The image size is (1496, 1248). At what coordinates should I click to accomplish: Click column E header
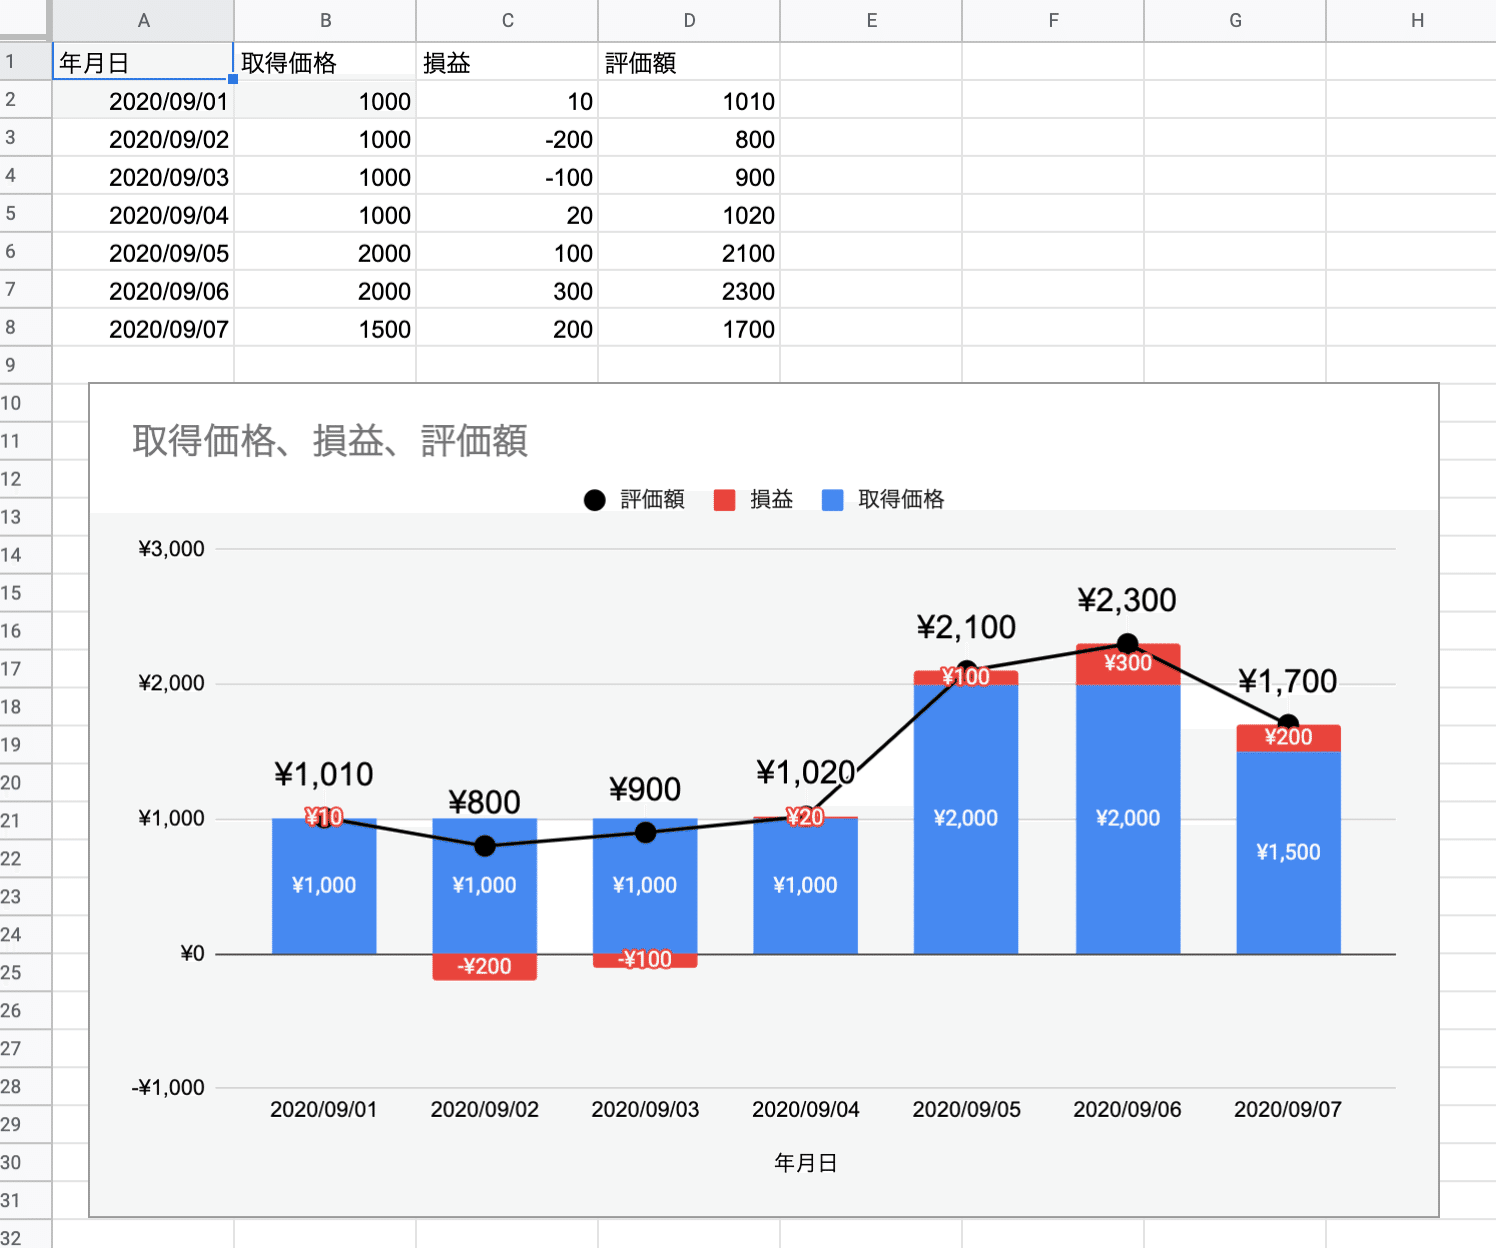pyautogui.click(x=871, y=20)
